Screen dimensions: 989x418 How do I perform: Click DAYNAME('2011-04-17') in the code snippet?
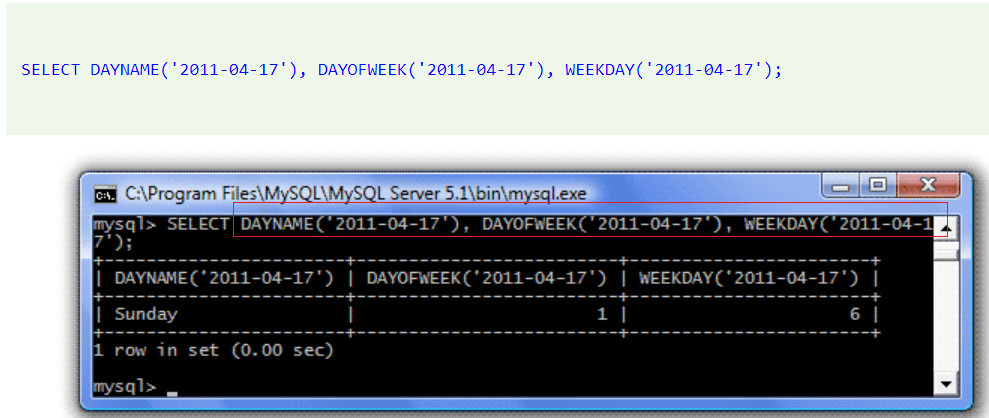(194, 69)
